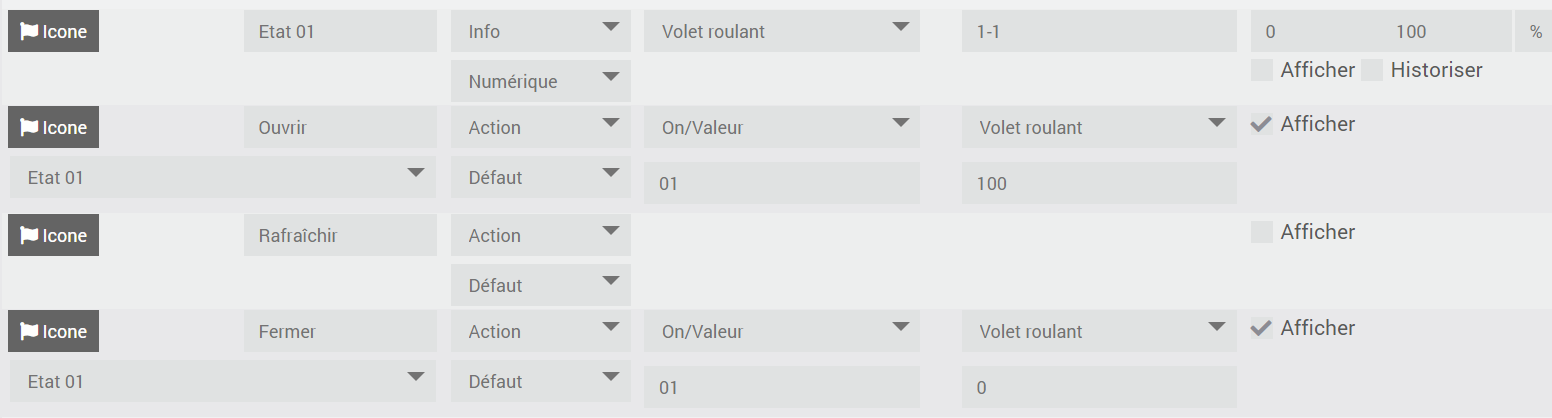Click the Ouvrir command name field
This screenshot has height=418, width=1552.
tap(340, 128)
